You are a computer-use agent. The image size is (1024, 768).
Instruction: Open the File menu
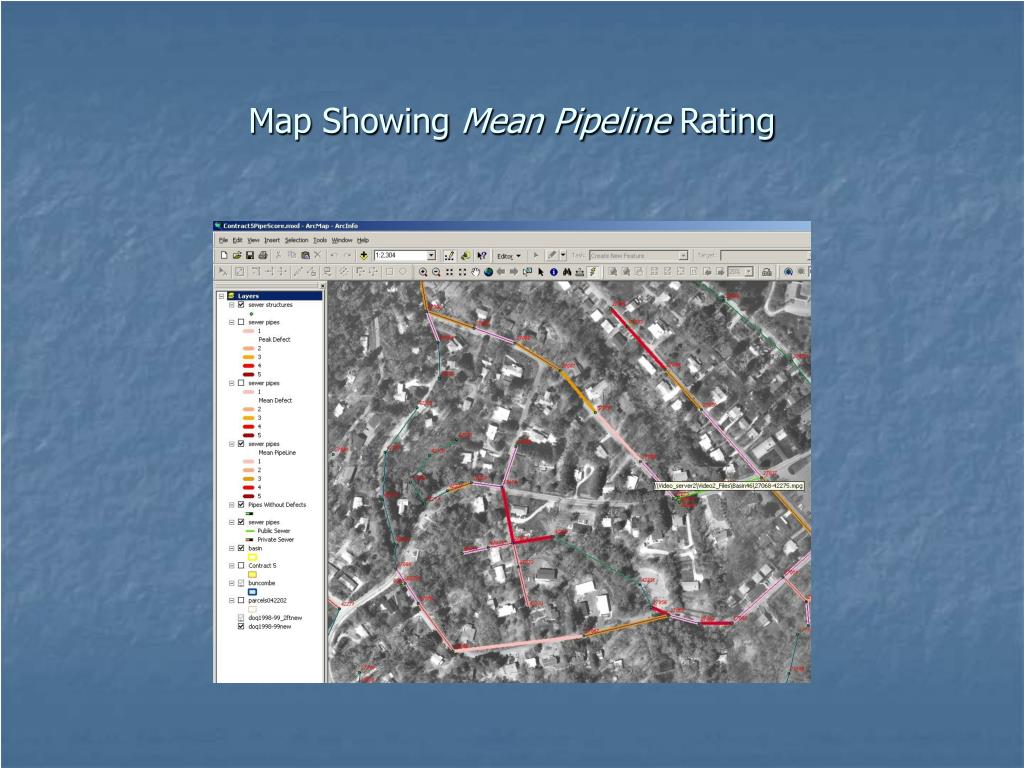223,240
